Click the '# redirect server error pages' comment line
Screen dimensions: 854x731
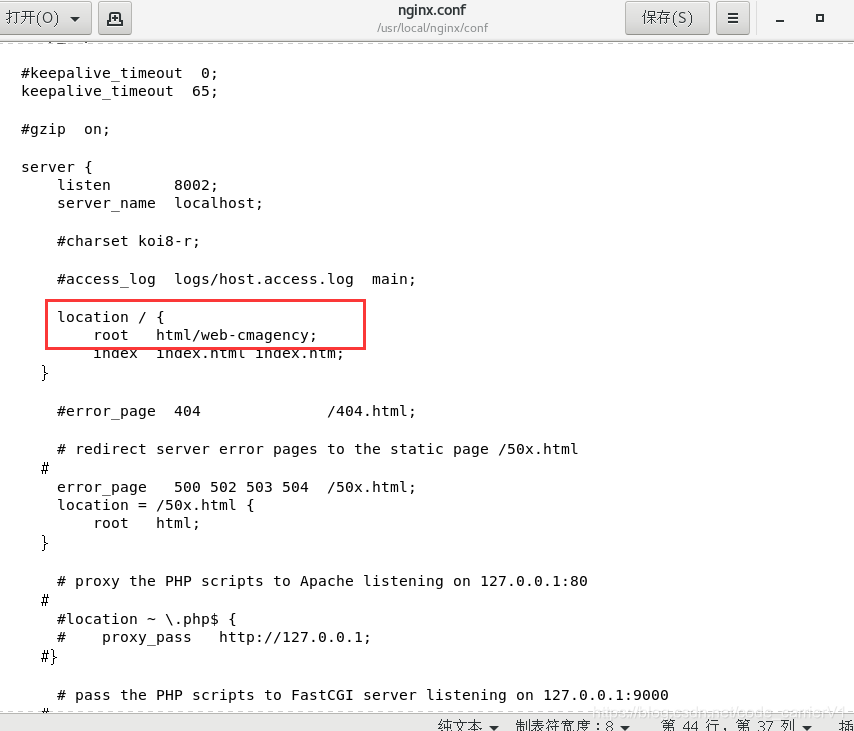point(318,449)
